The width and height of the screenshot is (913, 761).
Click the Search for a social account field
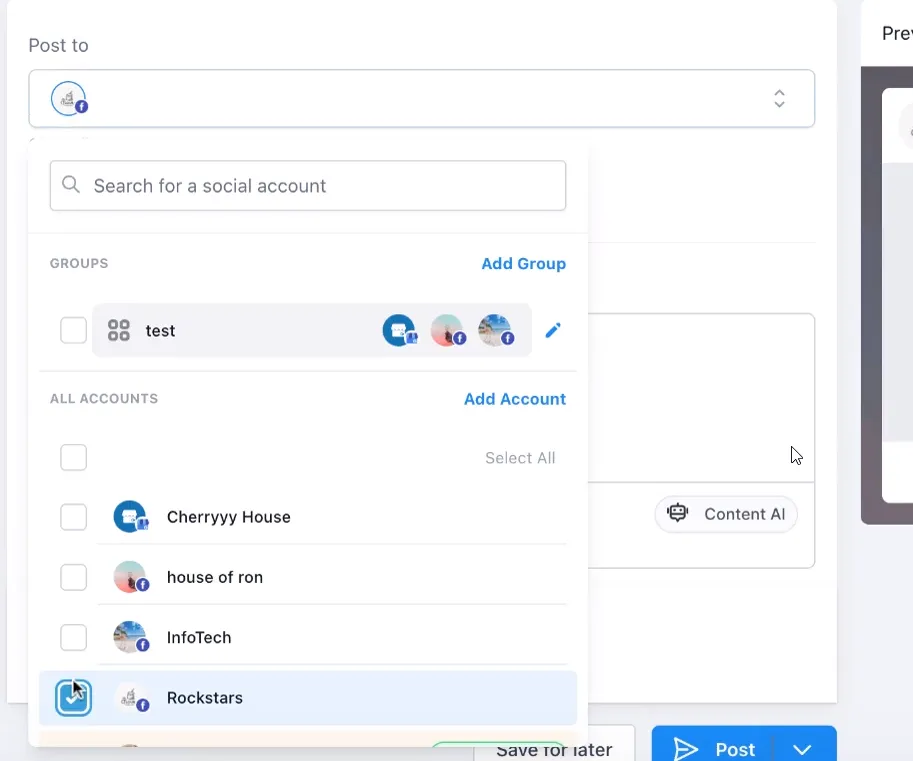[307, 186]
